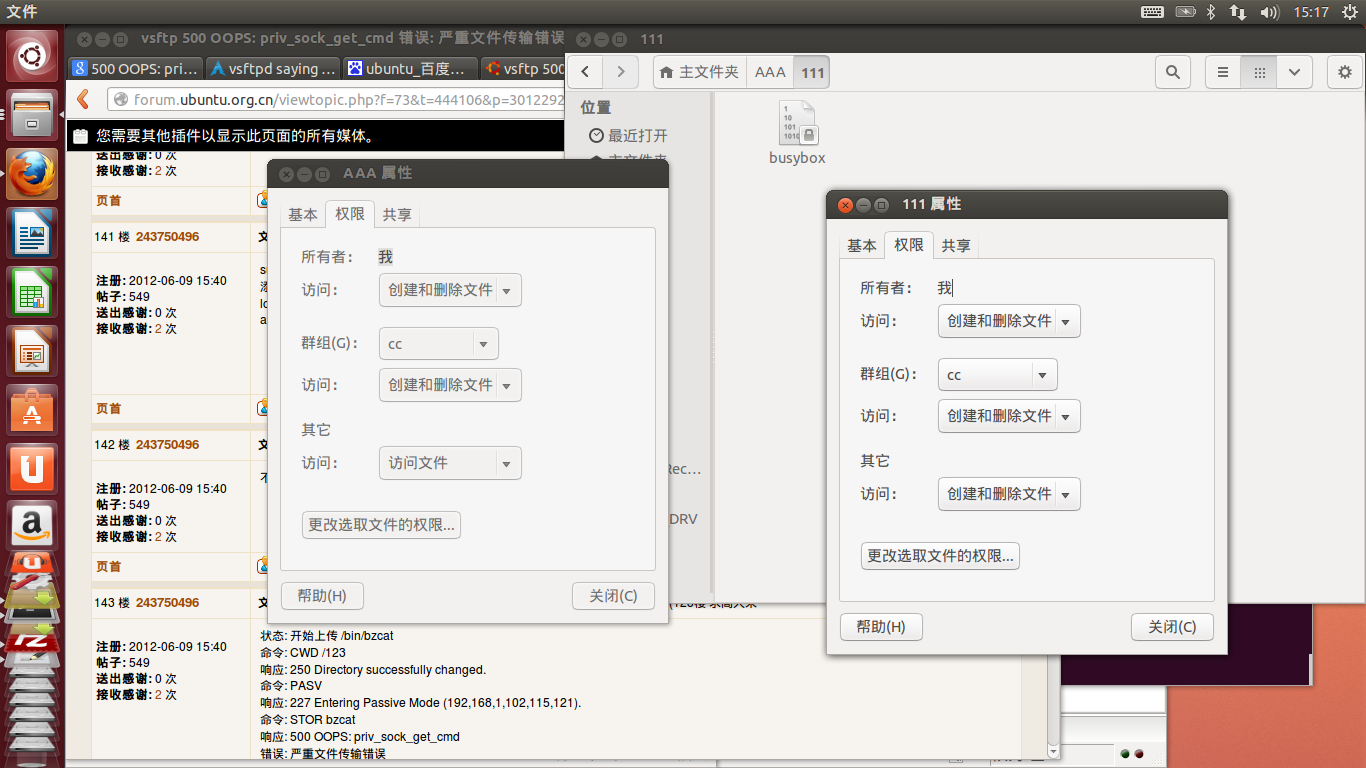Open LibreOffice Calc from the launcher
Viewport: 1366px width, 768px height.
pos(33,292)
